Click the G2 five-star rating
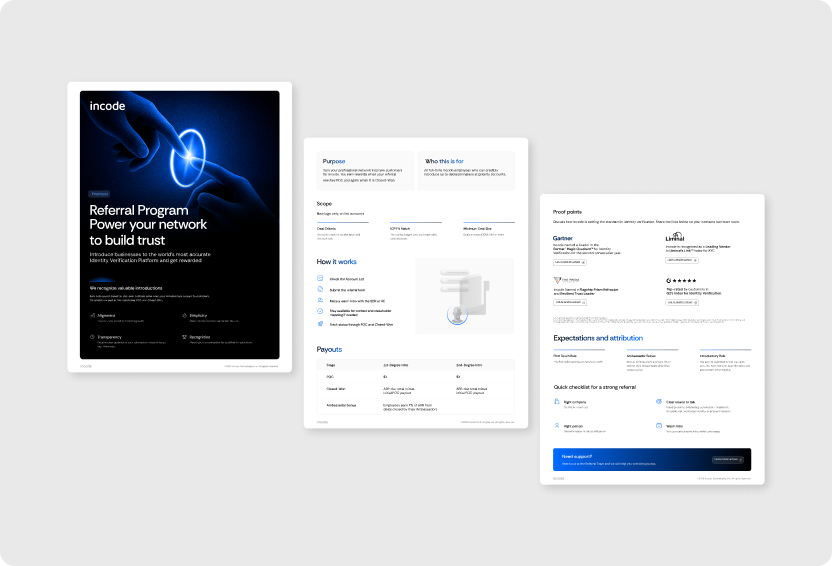This screenshot has width=832, height=566. (x=681, y=280)
